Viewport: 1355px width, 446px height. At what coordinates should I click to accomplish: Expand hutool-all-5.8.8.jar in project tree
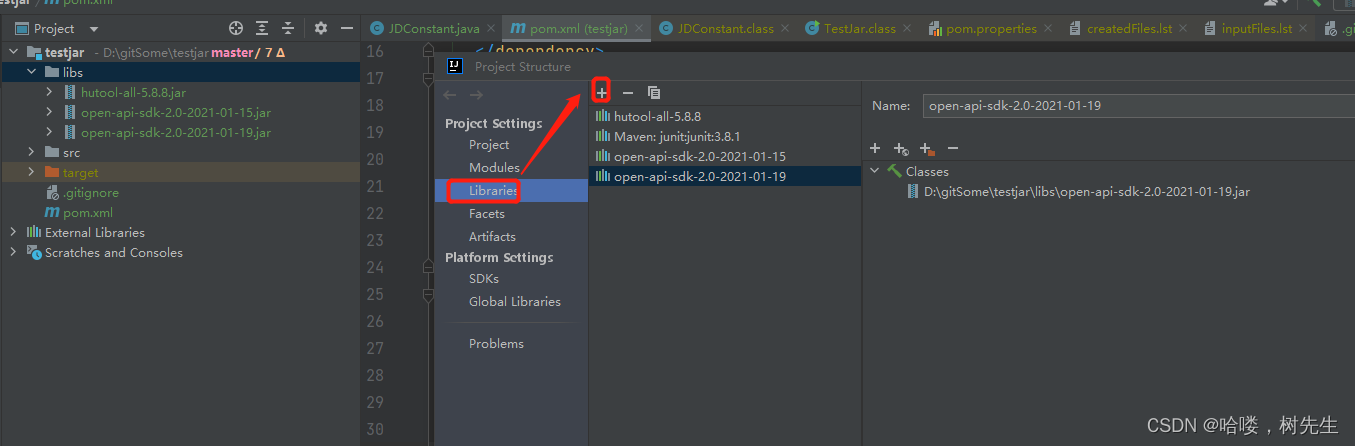[x=50, y=92]
